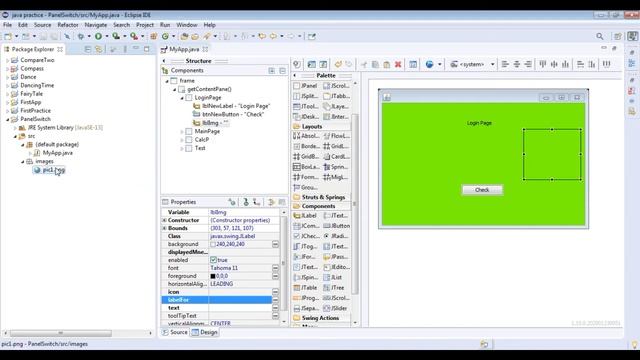Image resolution: width=640 pixels, height=360 pixels.
Task: Click the paste icon in designer toolbar
Action: pos(387,64)
